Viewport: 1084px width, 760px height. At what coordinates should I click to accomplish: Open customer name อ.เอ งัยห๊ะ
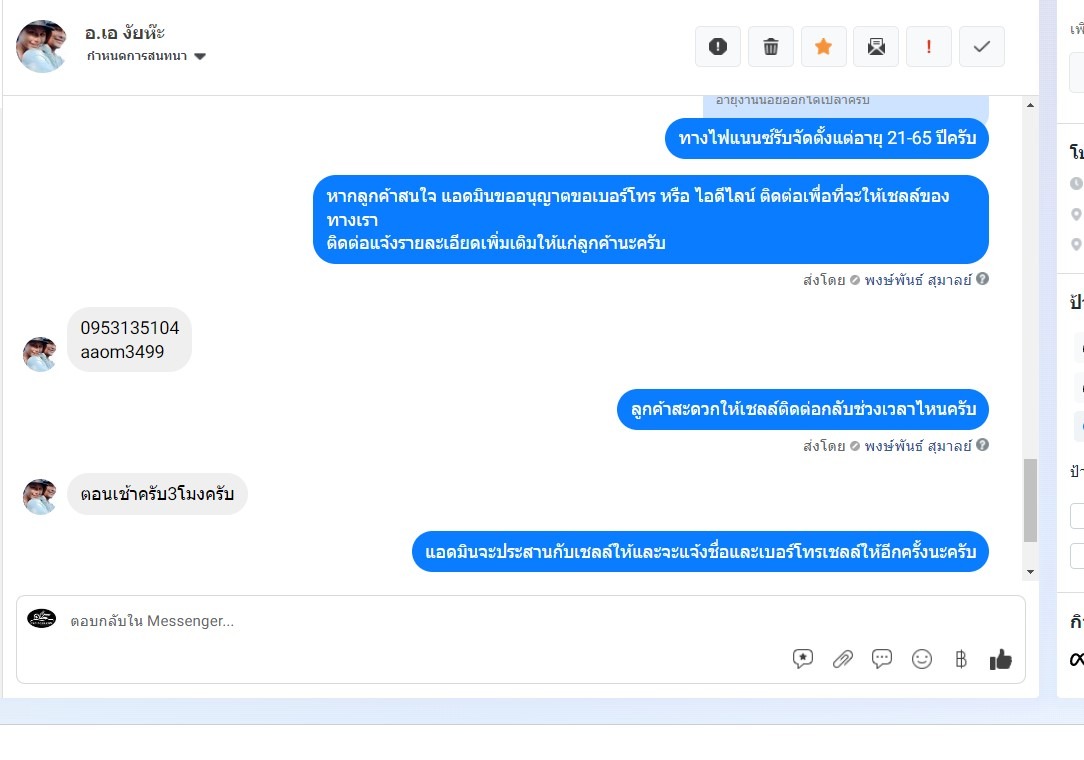click(x=124, y=33)
